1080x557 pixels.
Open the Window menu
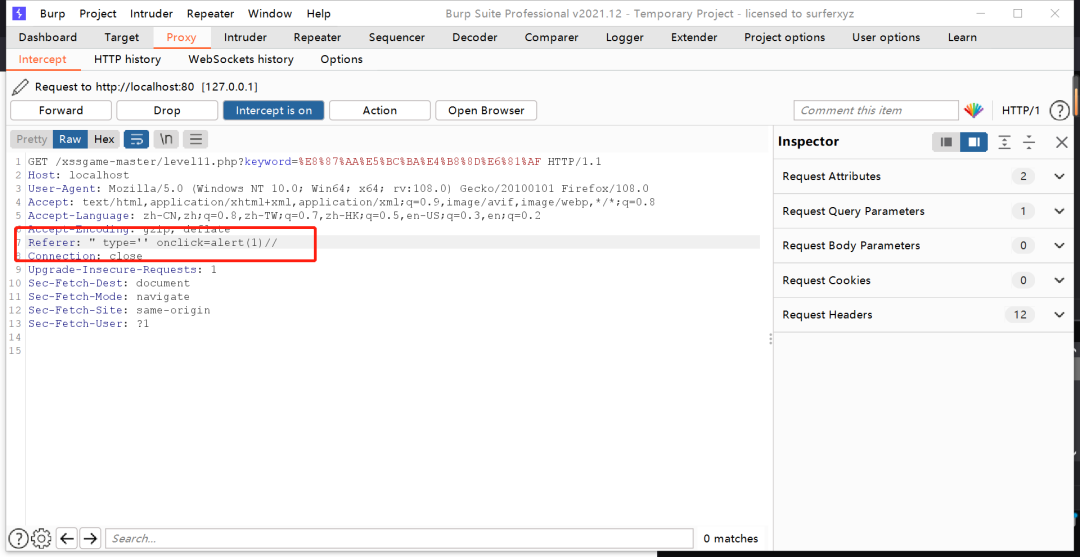(269, 13)
